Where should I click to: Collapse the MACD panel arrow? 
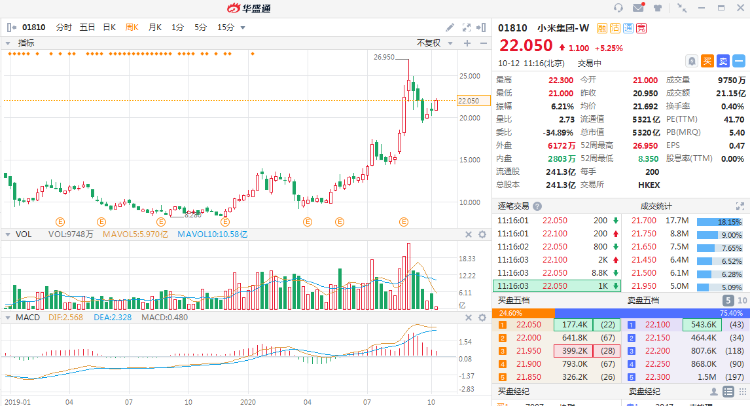(8, 318)
